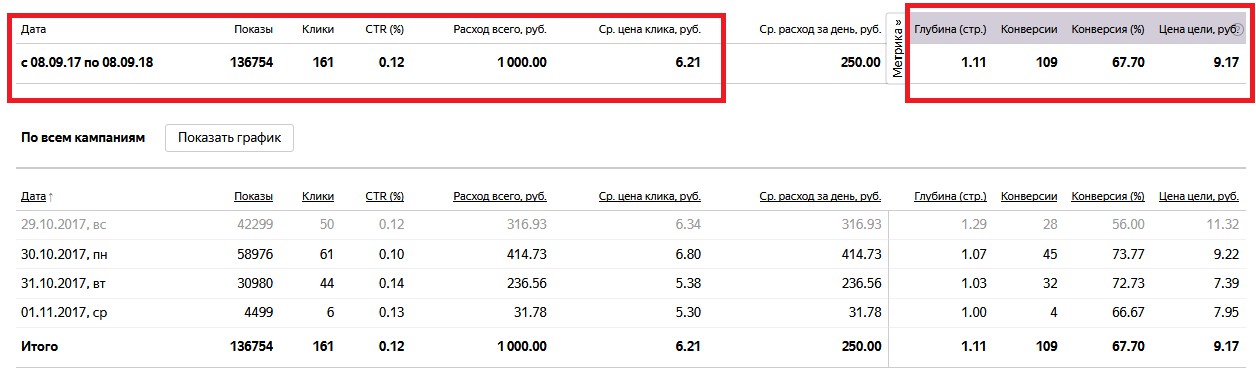Select the 29.10.2017, вс row
Image resolution: width=1256 pixels, height=375 pixels.
[x=628, y=224]
